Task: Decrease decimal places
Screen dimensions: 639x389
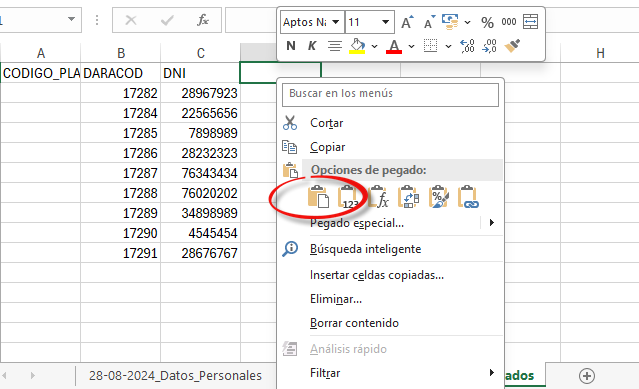Action: (489, 46)
